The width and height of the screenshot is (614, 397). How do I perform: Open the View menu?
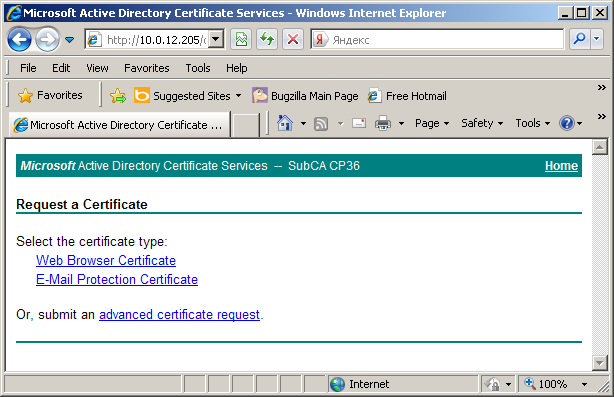[97, 68]
